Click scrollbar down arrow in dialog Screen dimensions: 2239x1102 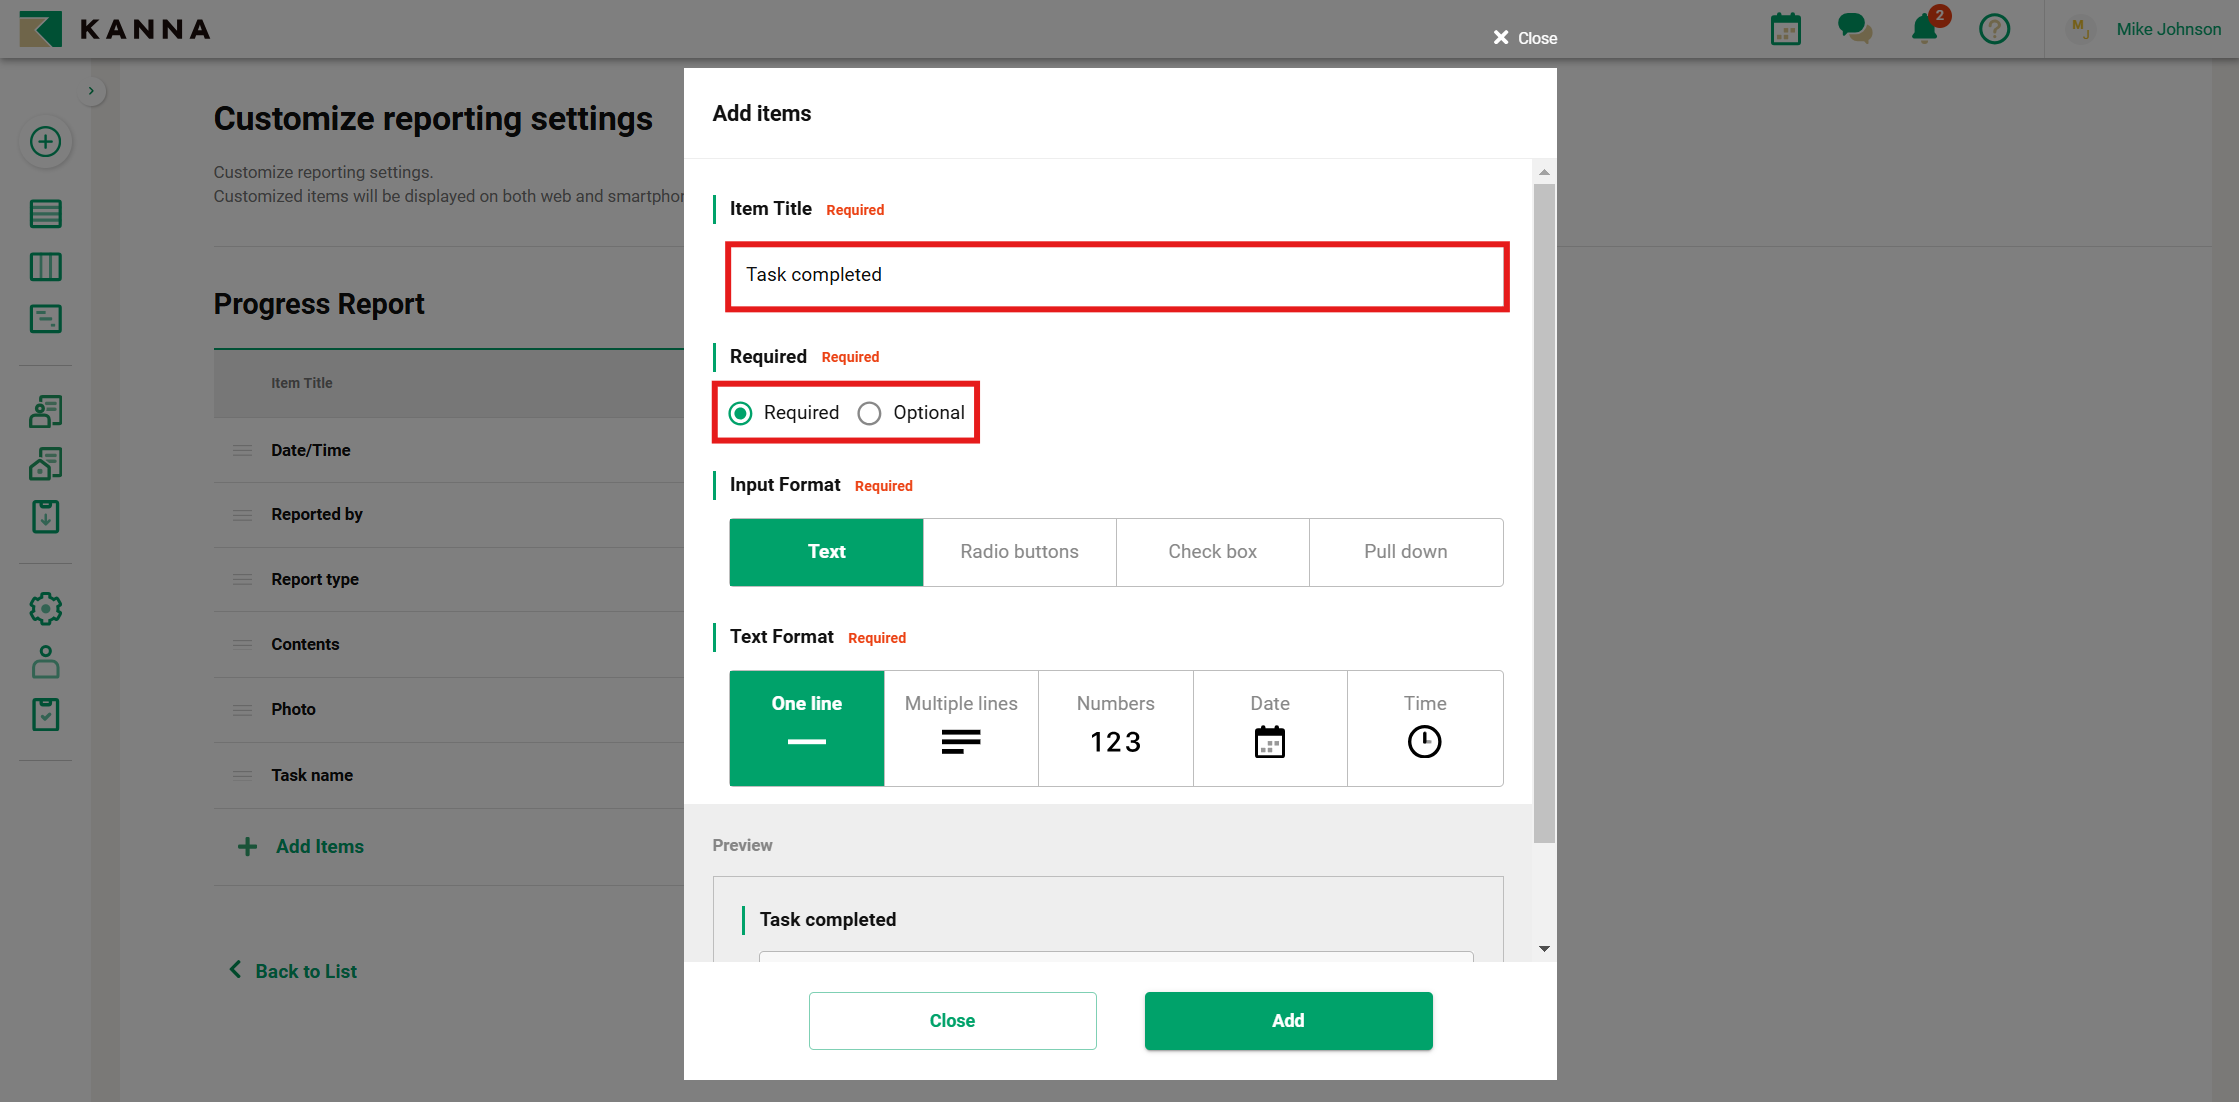[1544, 949]
